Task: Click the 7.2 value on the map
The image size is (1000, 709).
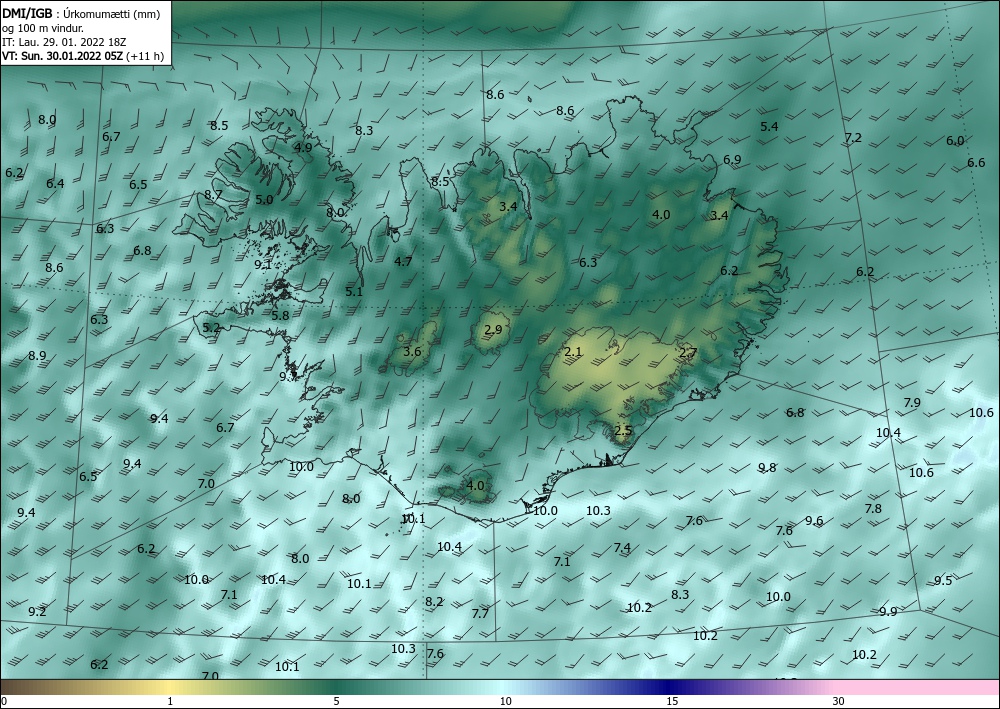Action: coord(853,138)
